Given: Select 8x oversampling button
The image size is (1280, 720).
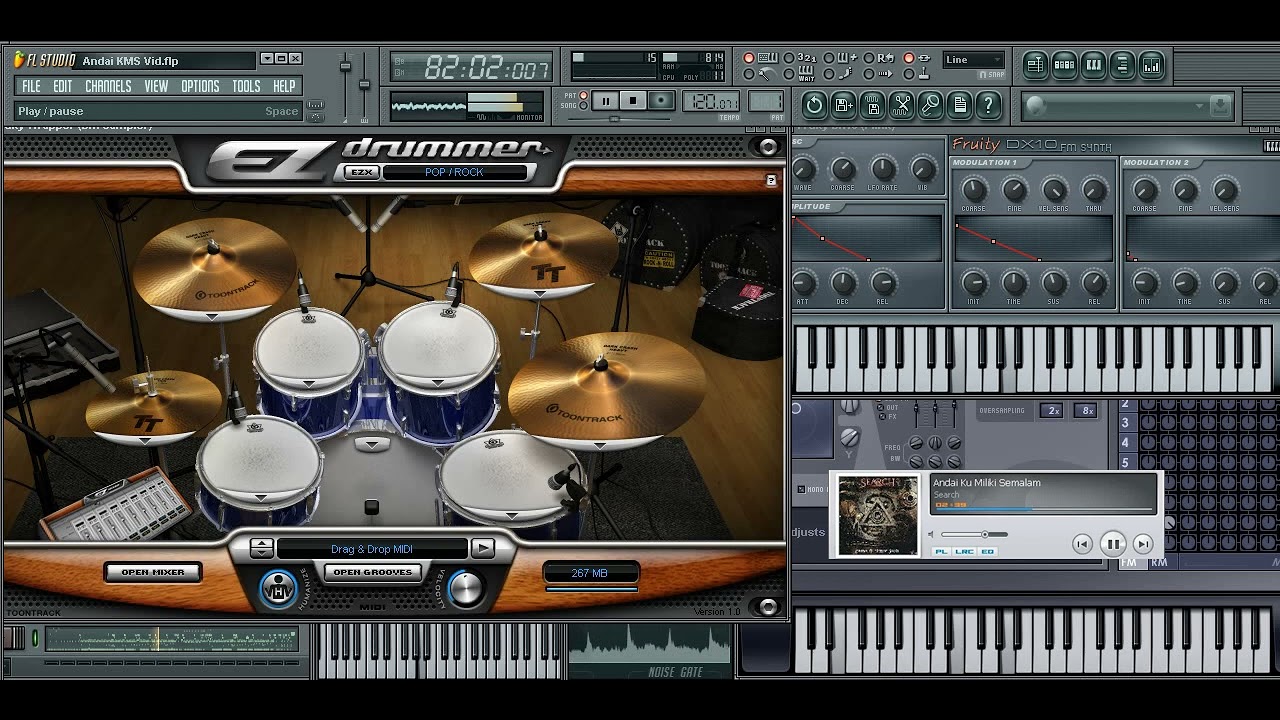Looking at the screenshot, I should [x=1086, y=411].
